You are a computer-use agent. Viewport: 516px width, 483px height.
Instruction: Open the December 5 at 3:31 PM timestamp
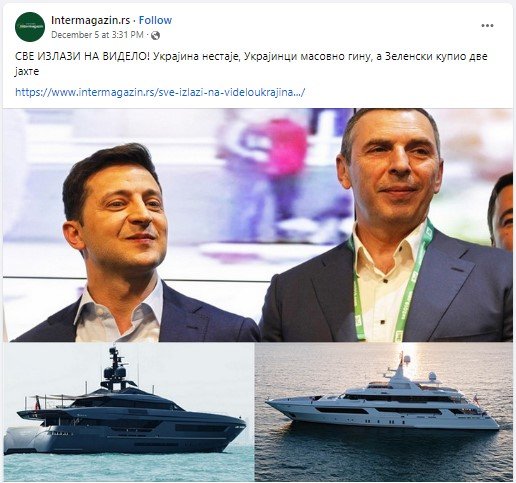coord(97,35)
